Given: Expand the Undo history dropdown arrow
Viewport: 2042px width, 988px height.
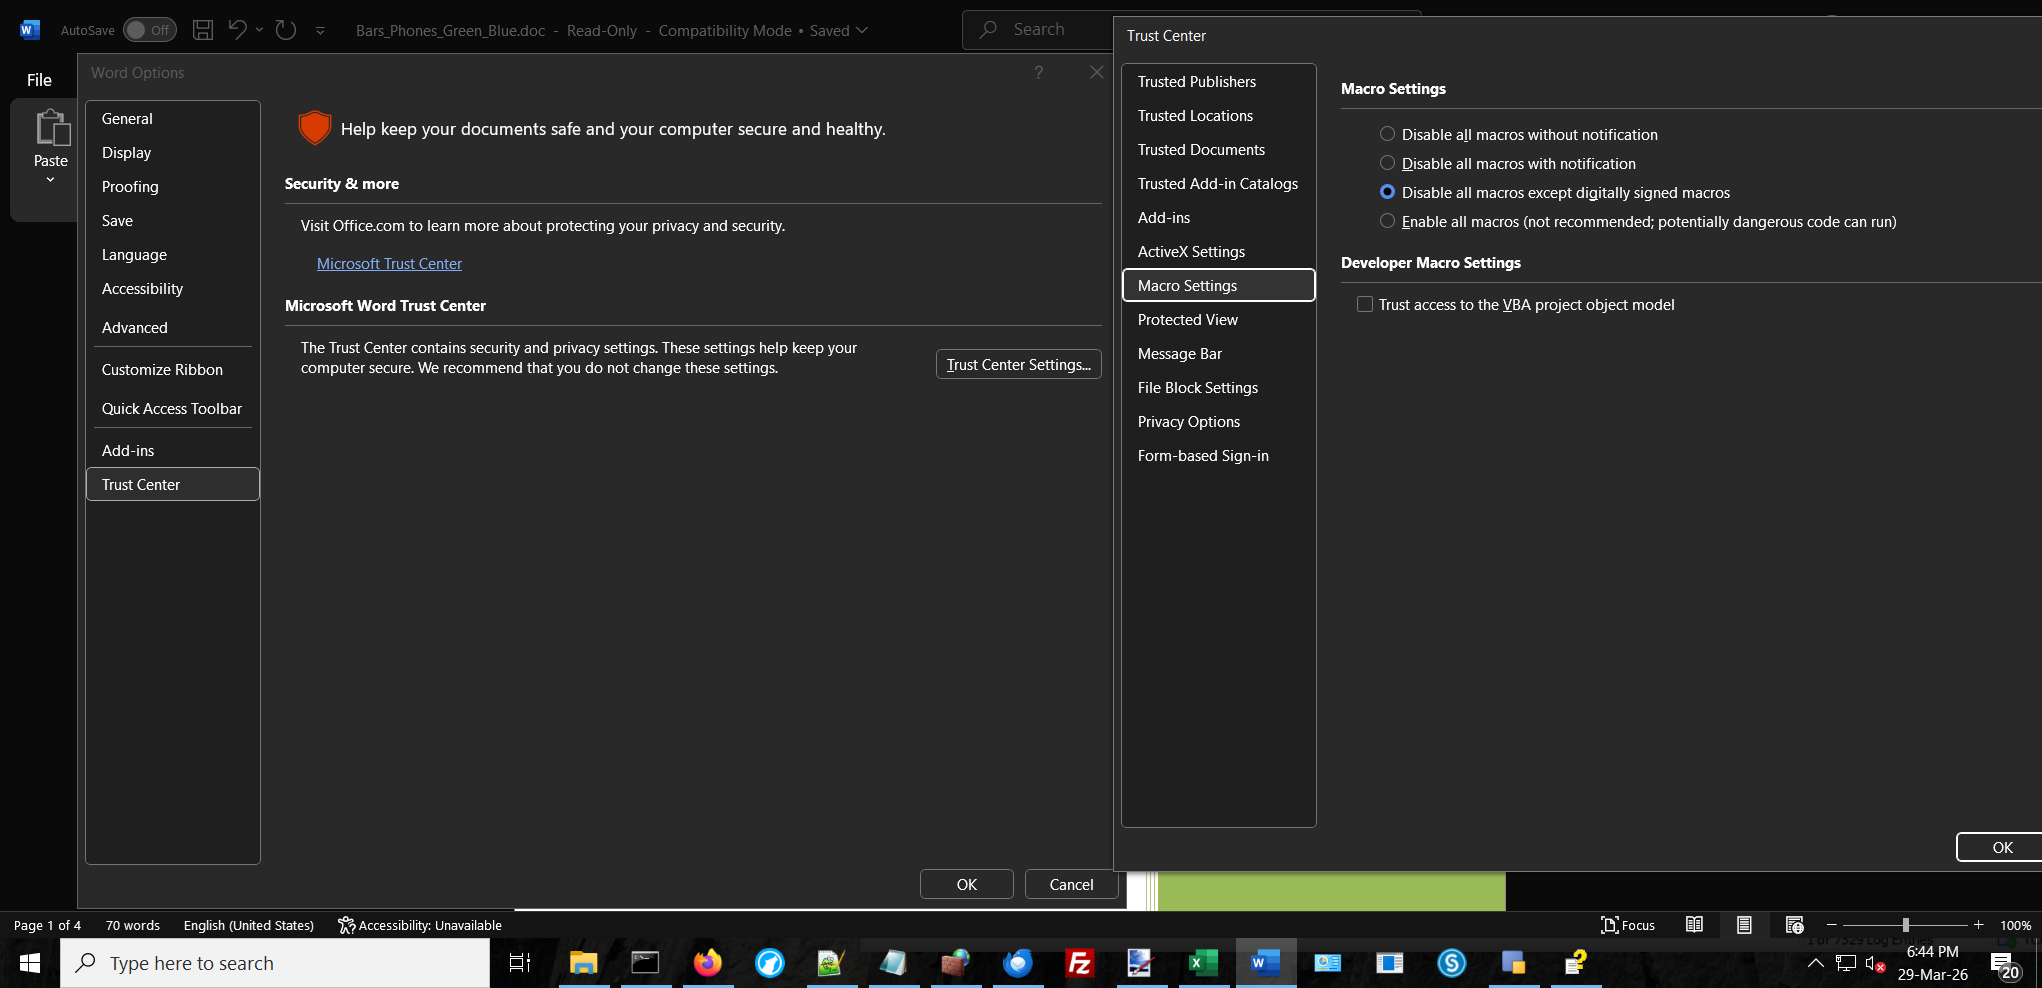Looking at the screenshot, I should pyautogui.click(x=259, y=30).
